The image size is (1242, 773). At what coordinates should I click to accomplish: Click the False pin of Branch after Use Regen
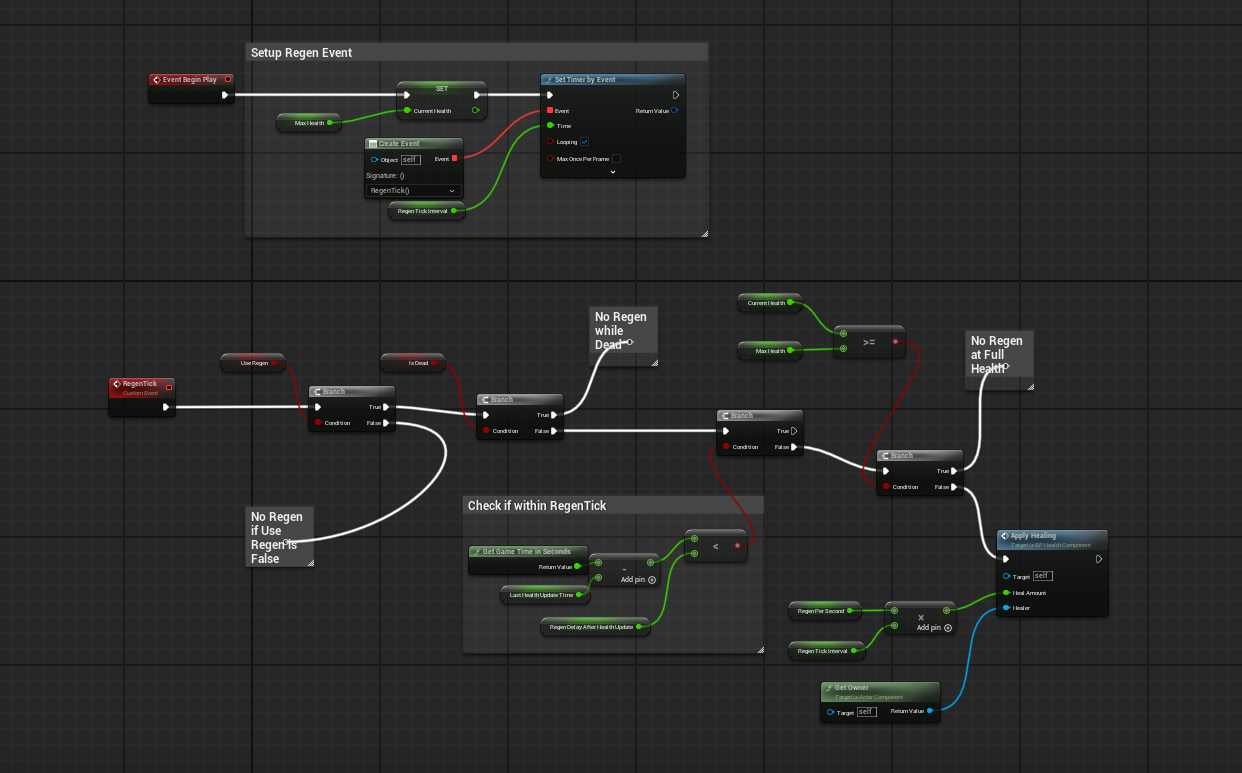click(388, 423)
